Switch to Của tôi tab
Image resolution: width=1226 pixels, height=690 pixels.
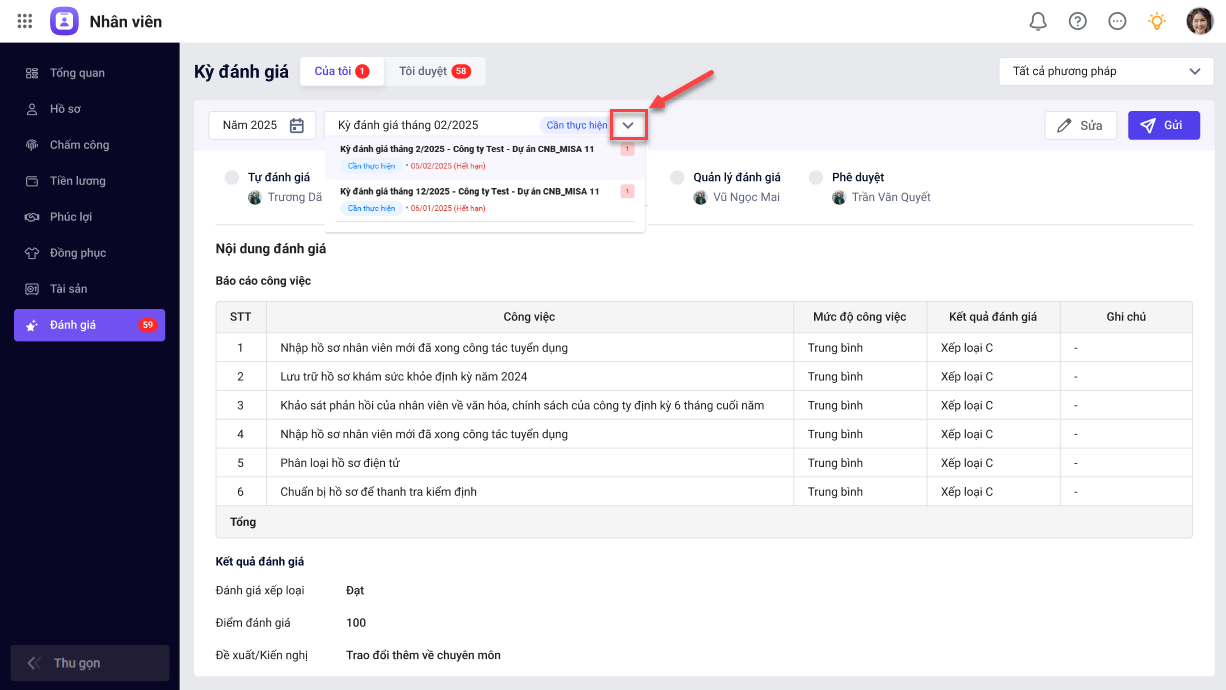click(342, 71)
